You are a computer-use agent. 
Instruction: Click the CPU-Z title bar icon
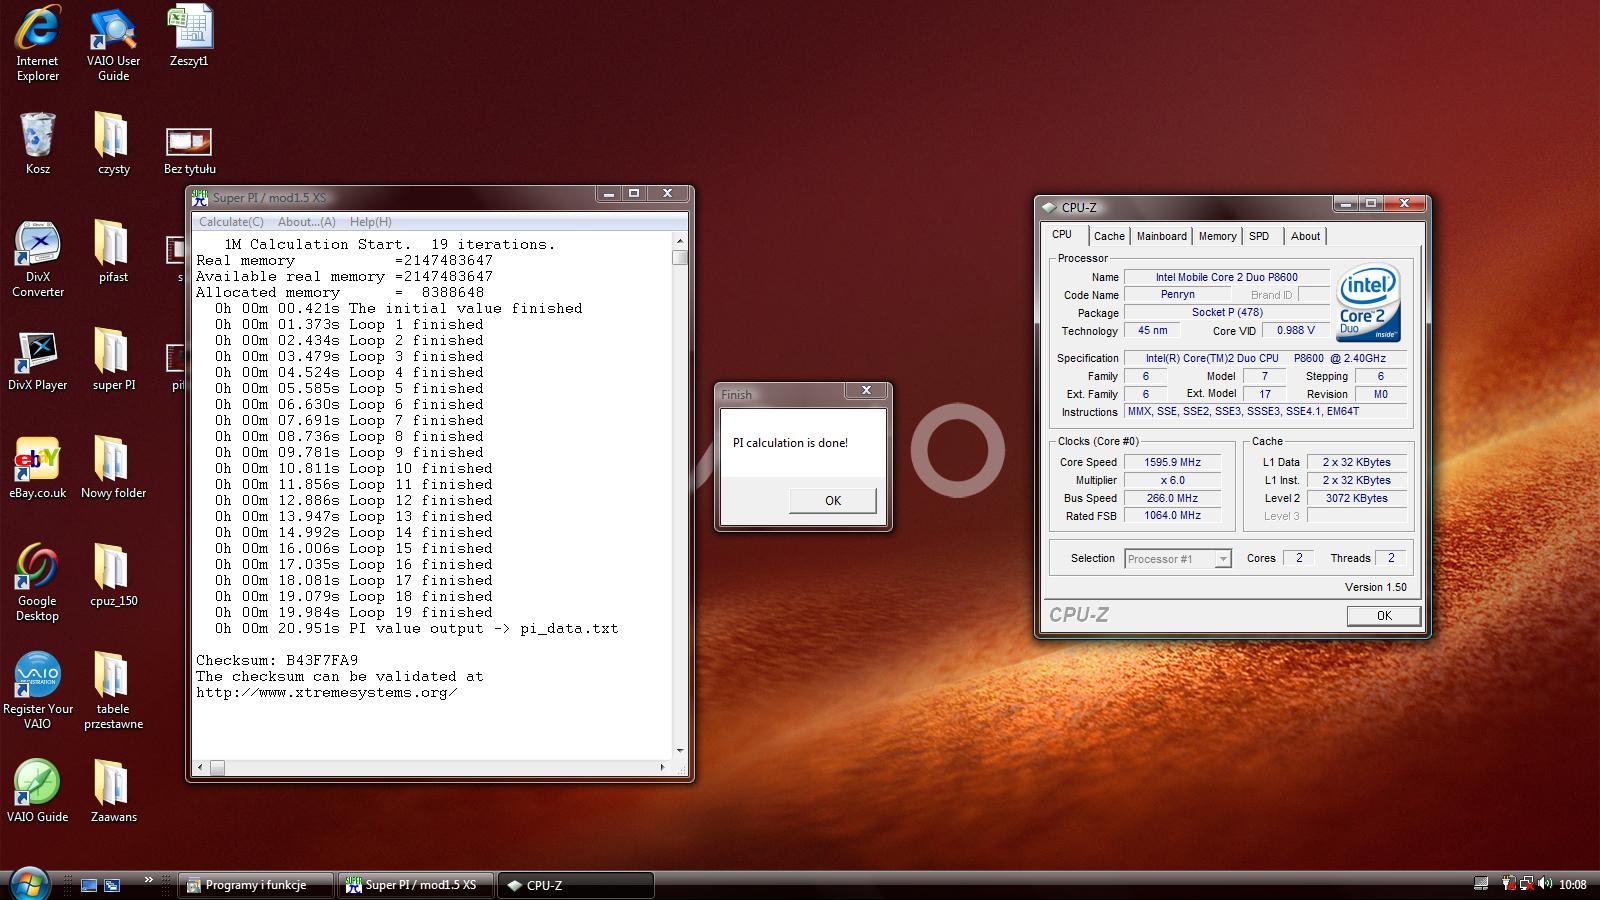click(x=1049, y=207)
